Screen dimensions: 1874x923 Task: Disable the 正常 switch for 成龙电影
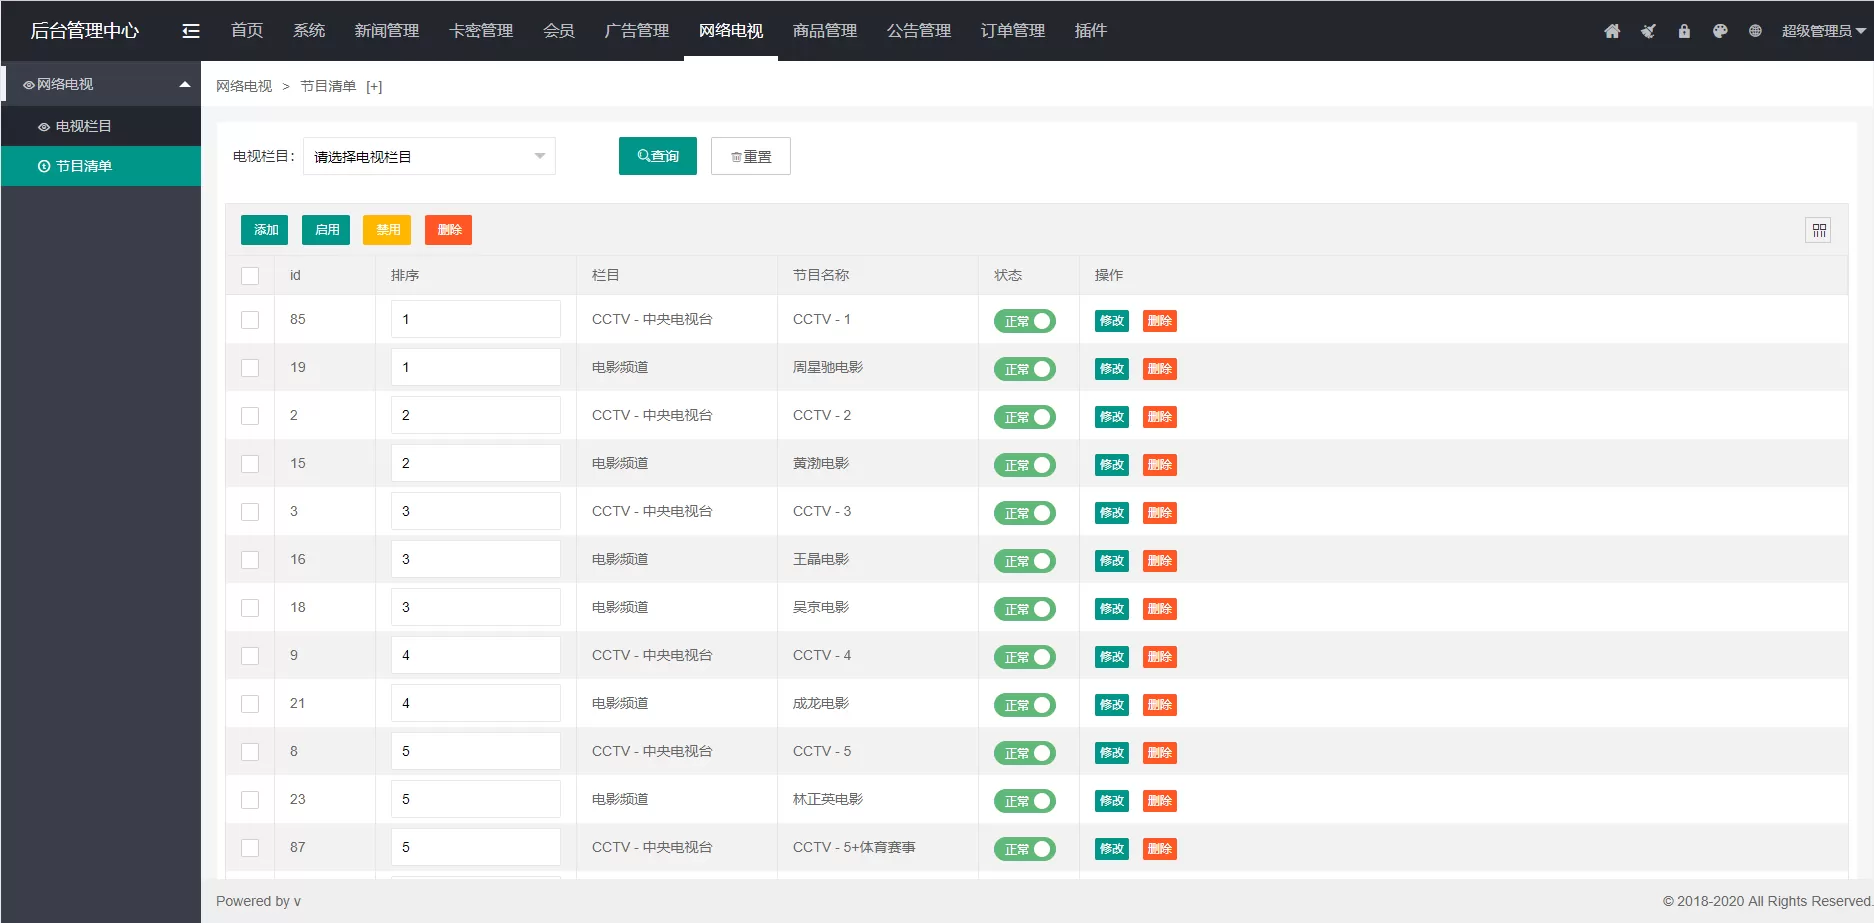coord(1024,705)
